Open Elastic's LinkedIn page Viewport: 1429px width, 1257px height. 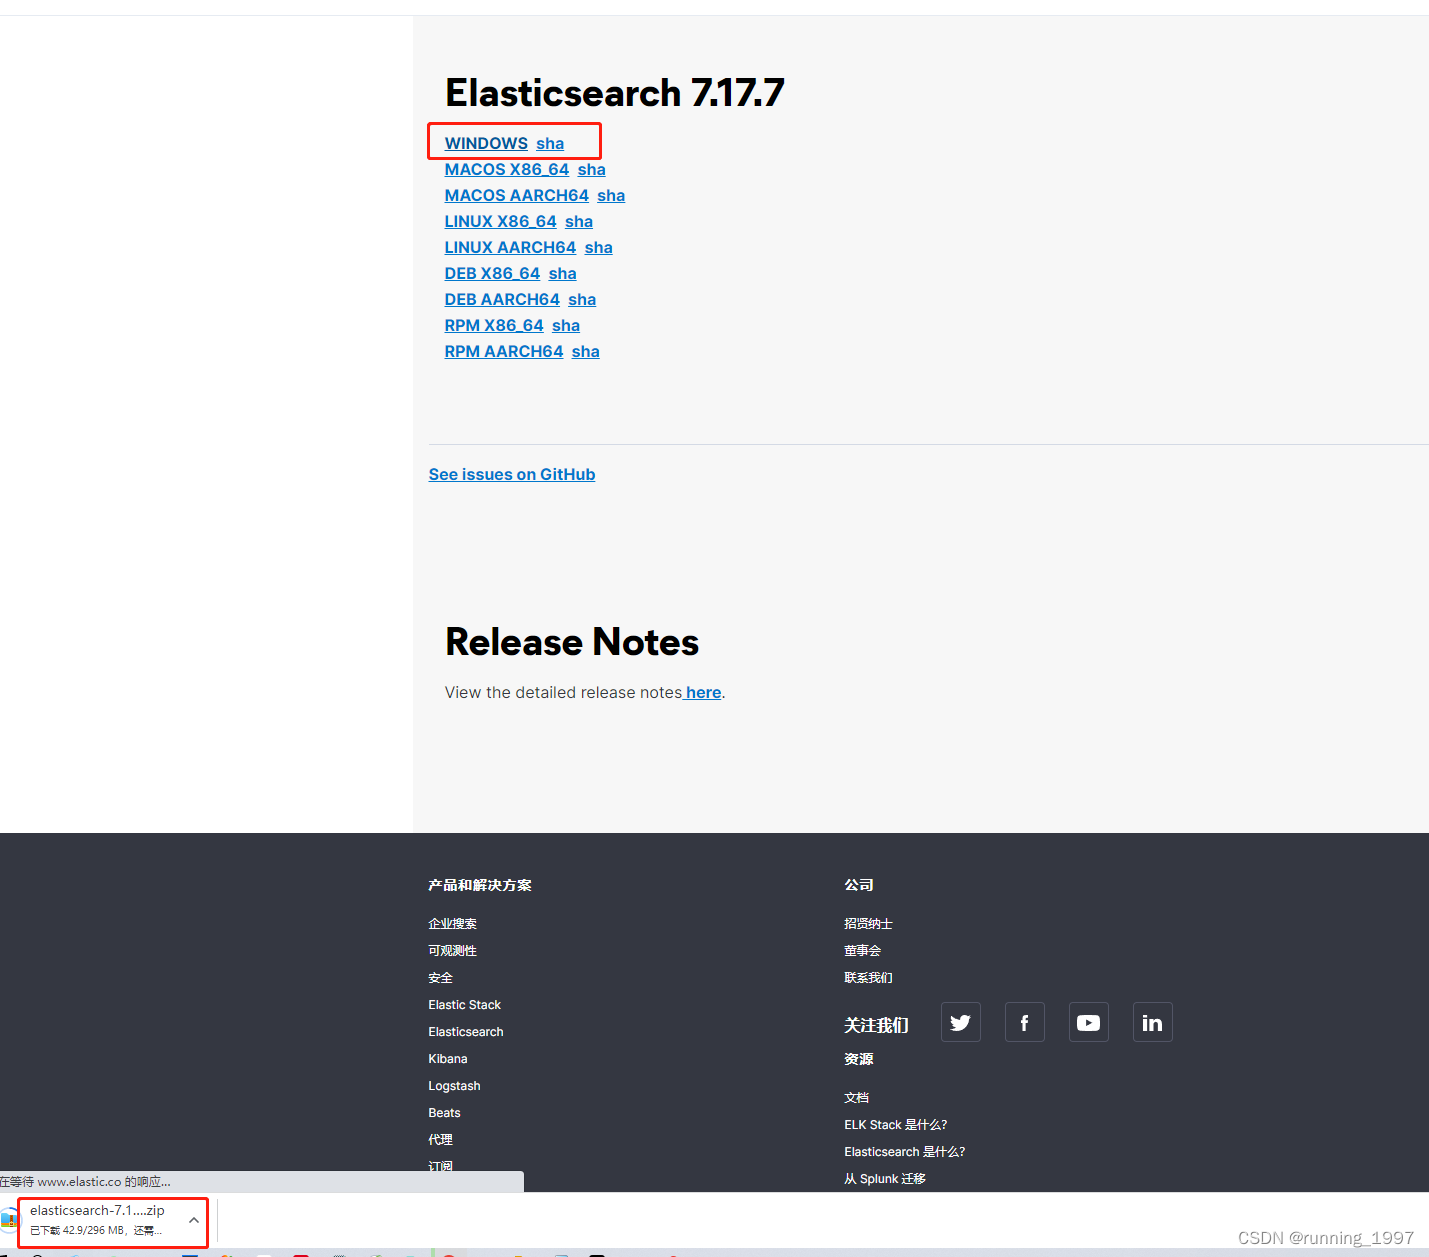1152,1022
